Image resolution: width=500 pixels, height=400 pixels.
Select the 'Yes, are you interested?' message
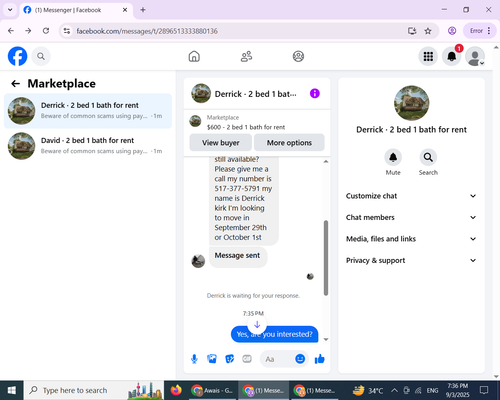click(x=274, y=334)
